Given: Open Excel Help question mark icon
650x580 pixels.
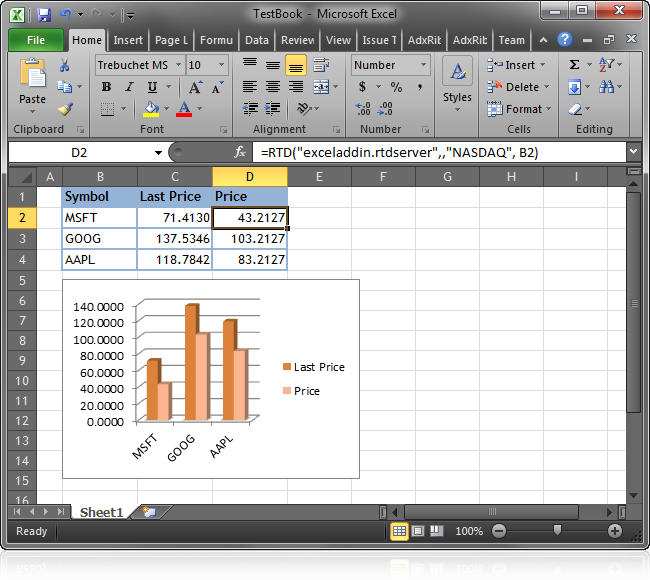Looking at the screenshot, I should 565,40.
